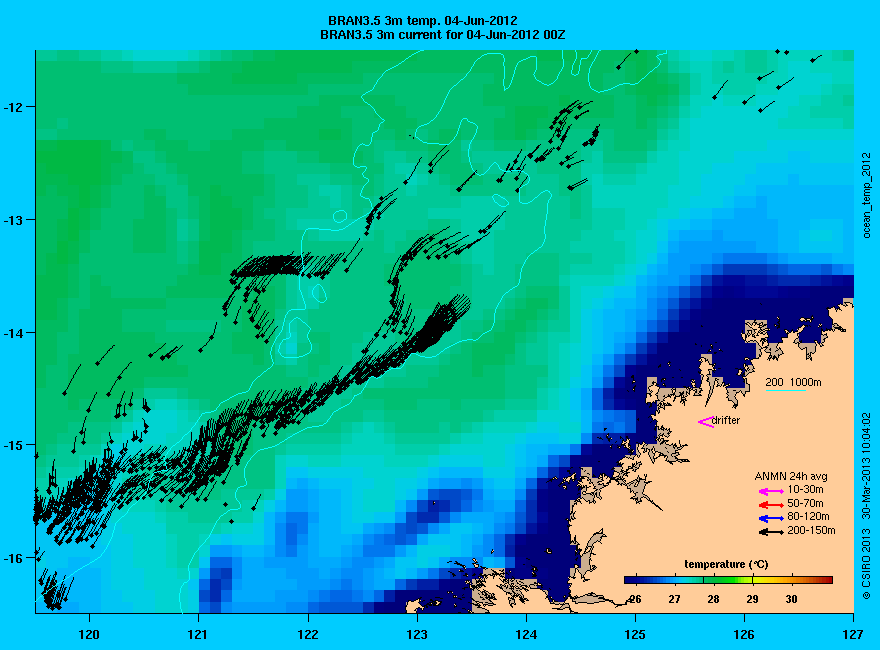Click the longitude label 123
880x650 pixels.
417,634
